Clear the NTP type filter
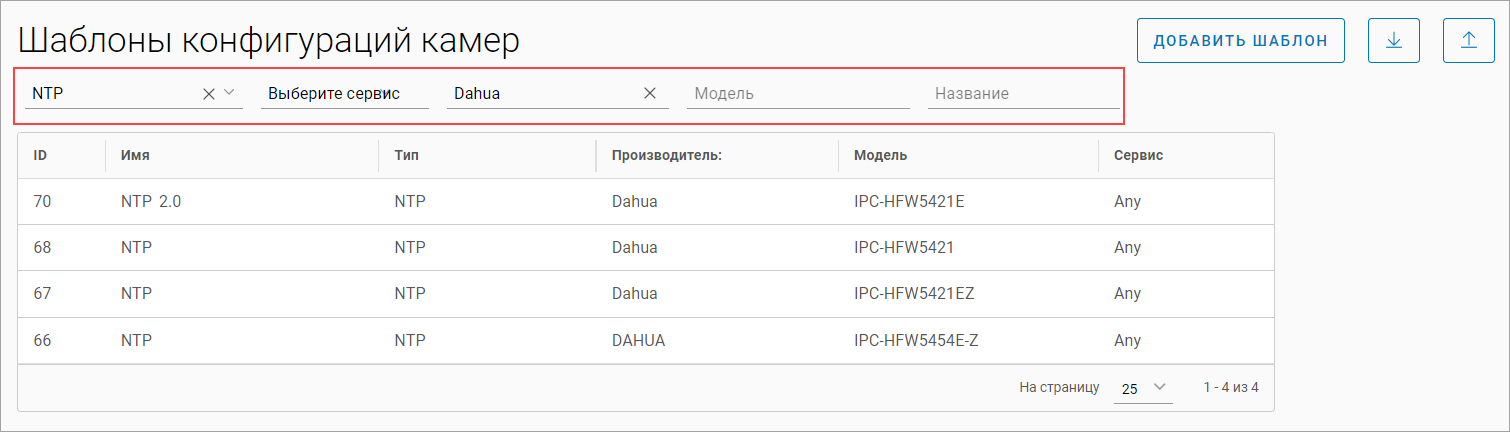 209,93
